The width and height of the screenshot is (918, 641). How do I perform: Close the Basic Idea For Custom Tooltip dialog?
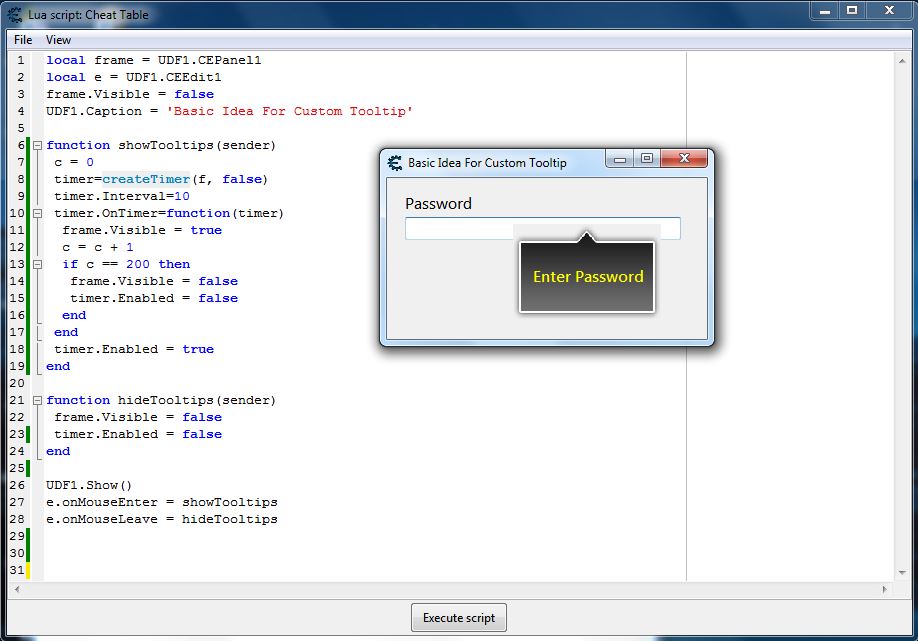[x=685, y=159]
